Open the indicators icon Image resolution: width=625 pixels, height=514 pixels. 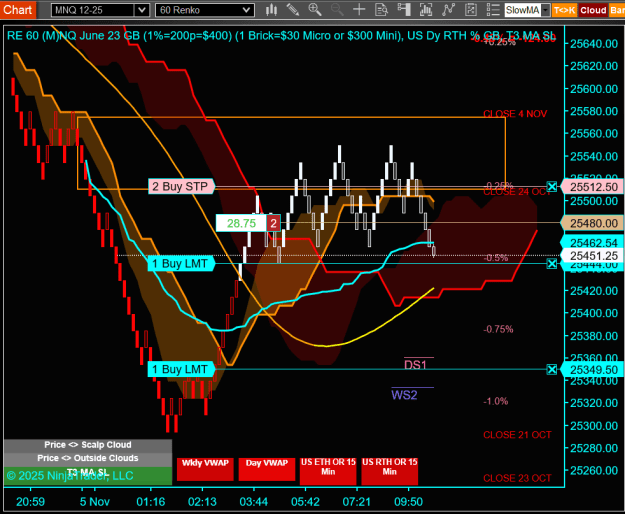pyautogui.click(x=426, y=10)
